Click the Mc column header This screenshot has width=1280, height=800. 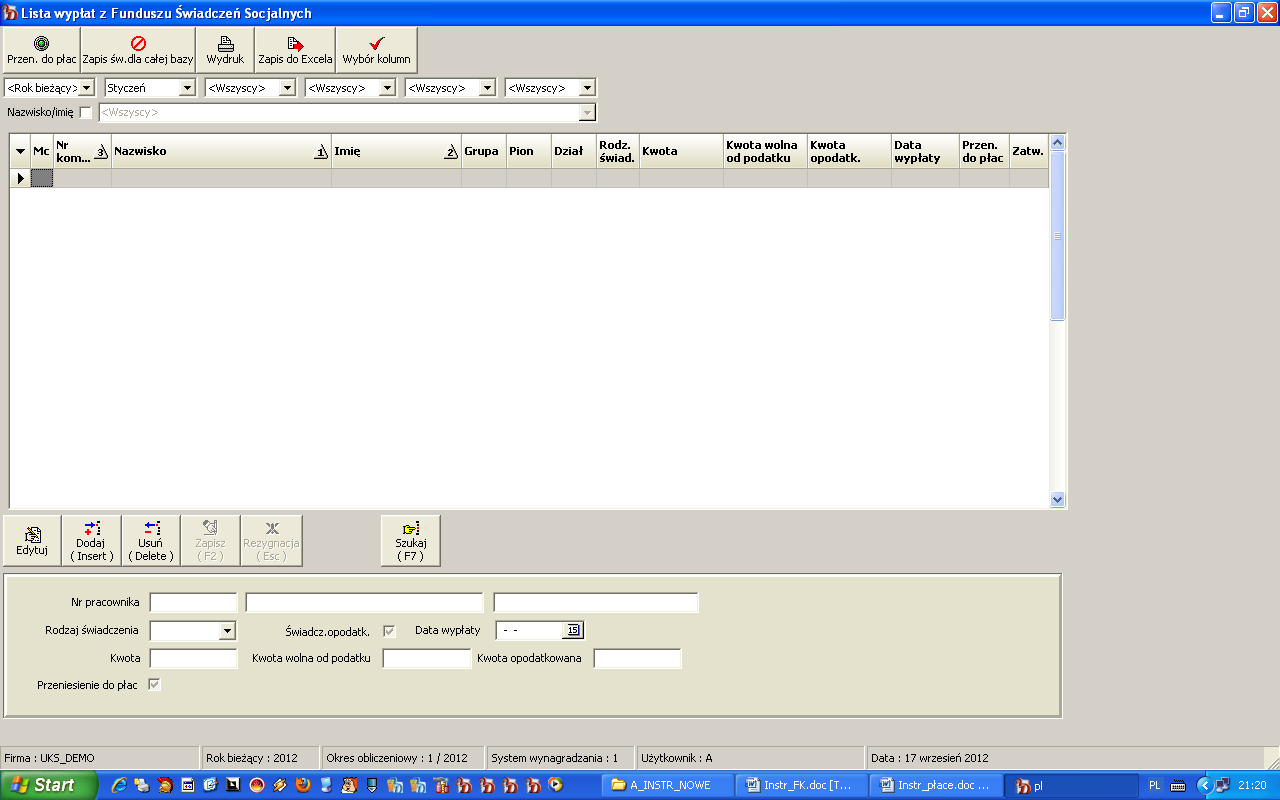tap(41, 151)
